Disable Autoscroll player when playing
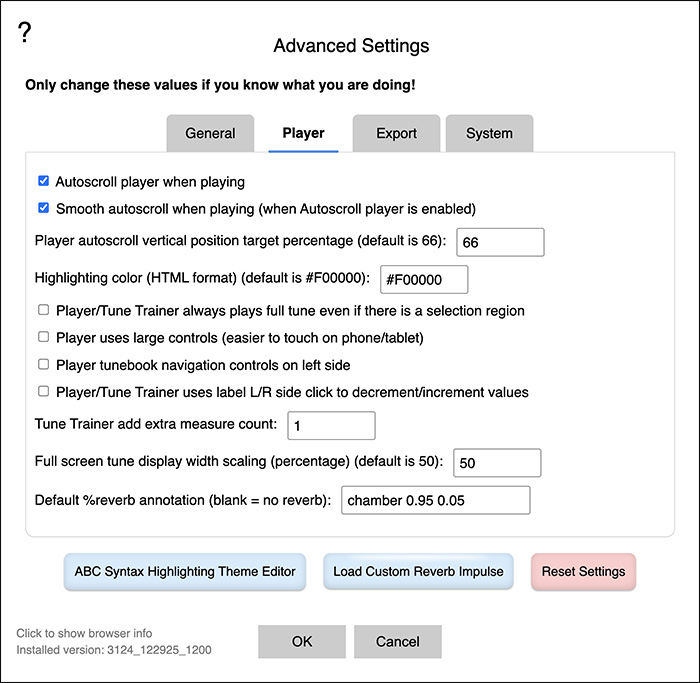700x683 pixels. (x=43, y=182)
